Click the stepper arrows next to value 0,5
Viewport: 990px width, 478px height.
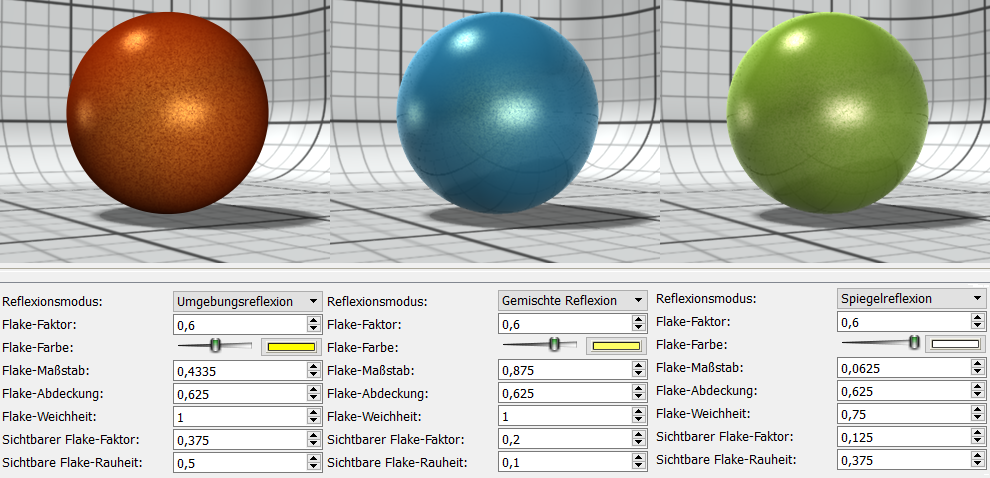(314, 463)
